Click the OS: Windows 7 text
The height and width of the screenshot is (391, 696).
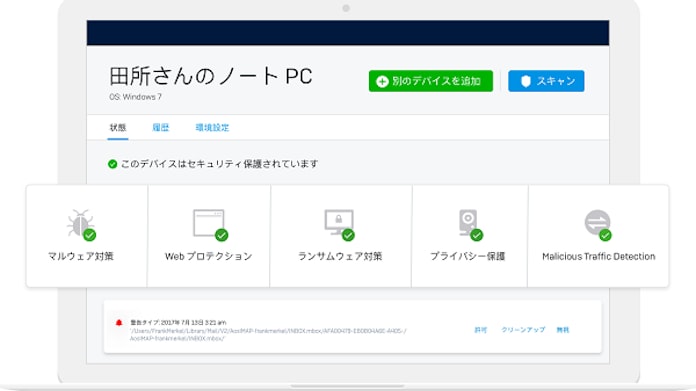(x=135, y=97)
